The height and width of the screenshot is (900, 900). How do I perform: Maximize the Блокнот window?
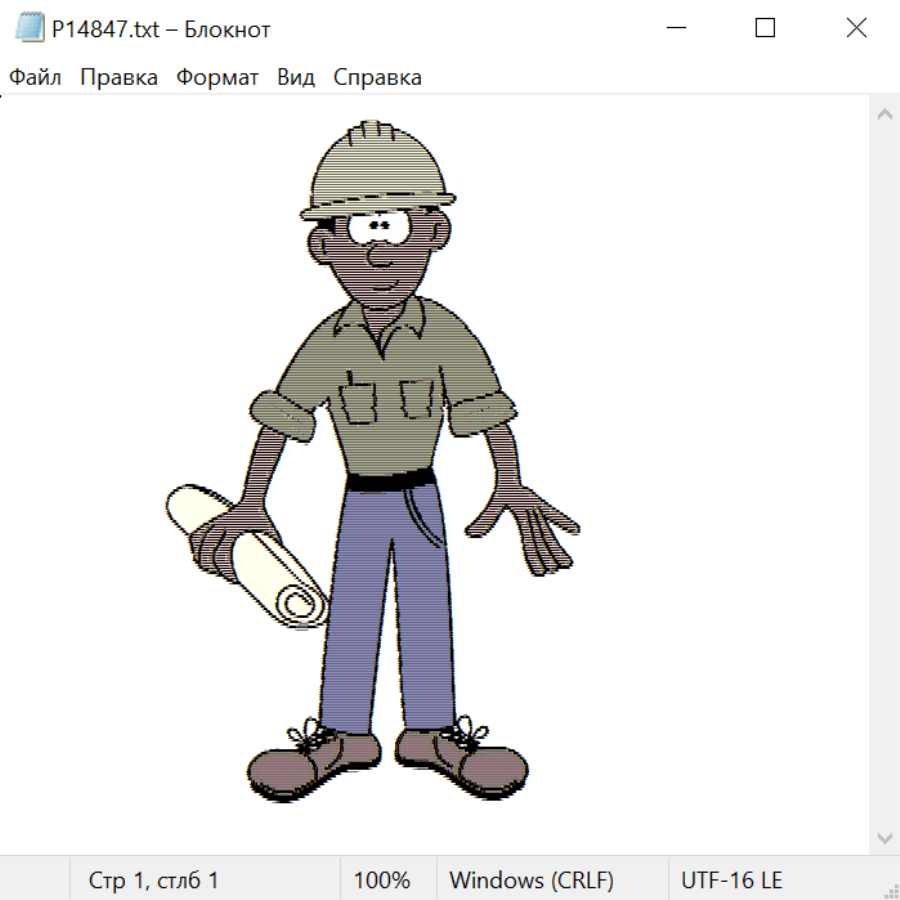[765, 28]
